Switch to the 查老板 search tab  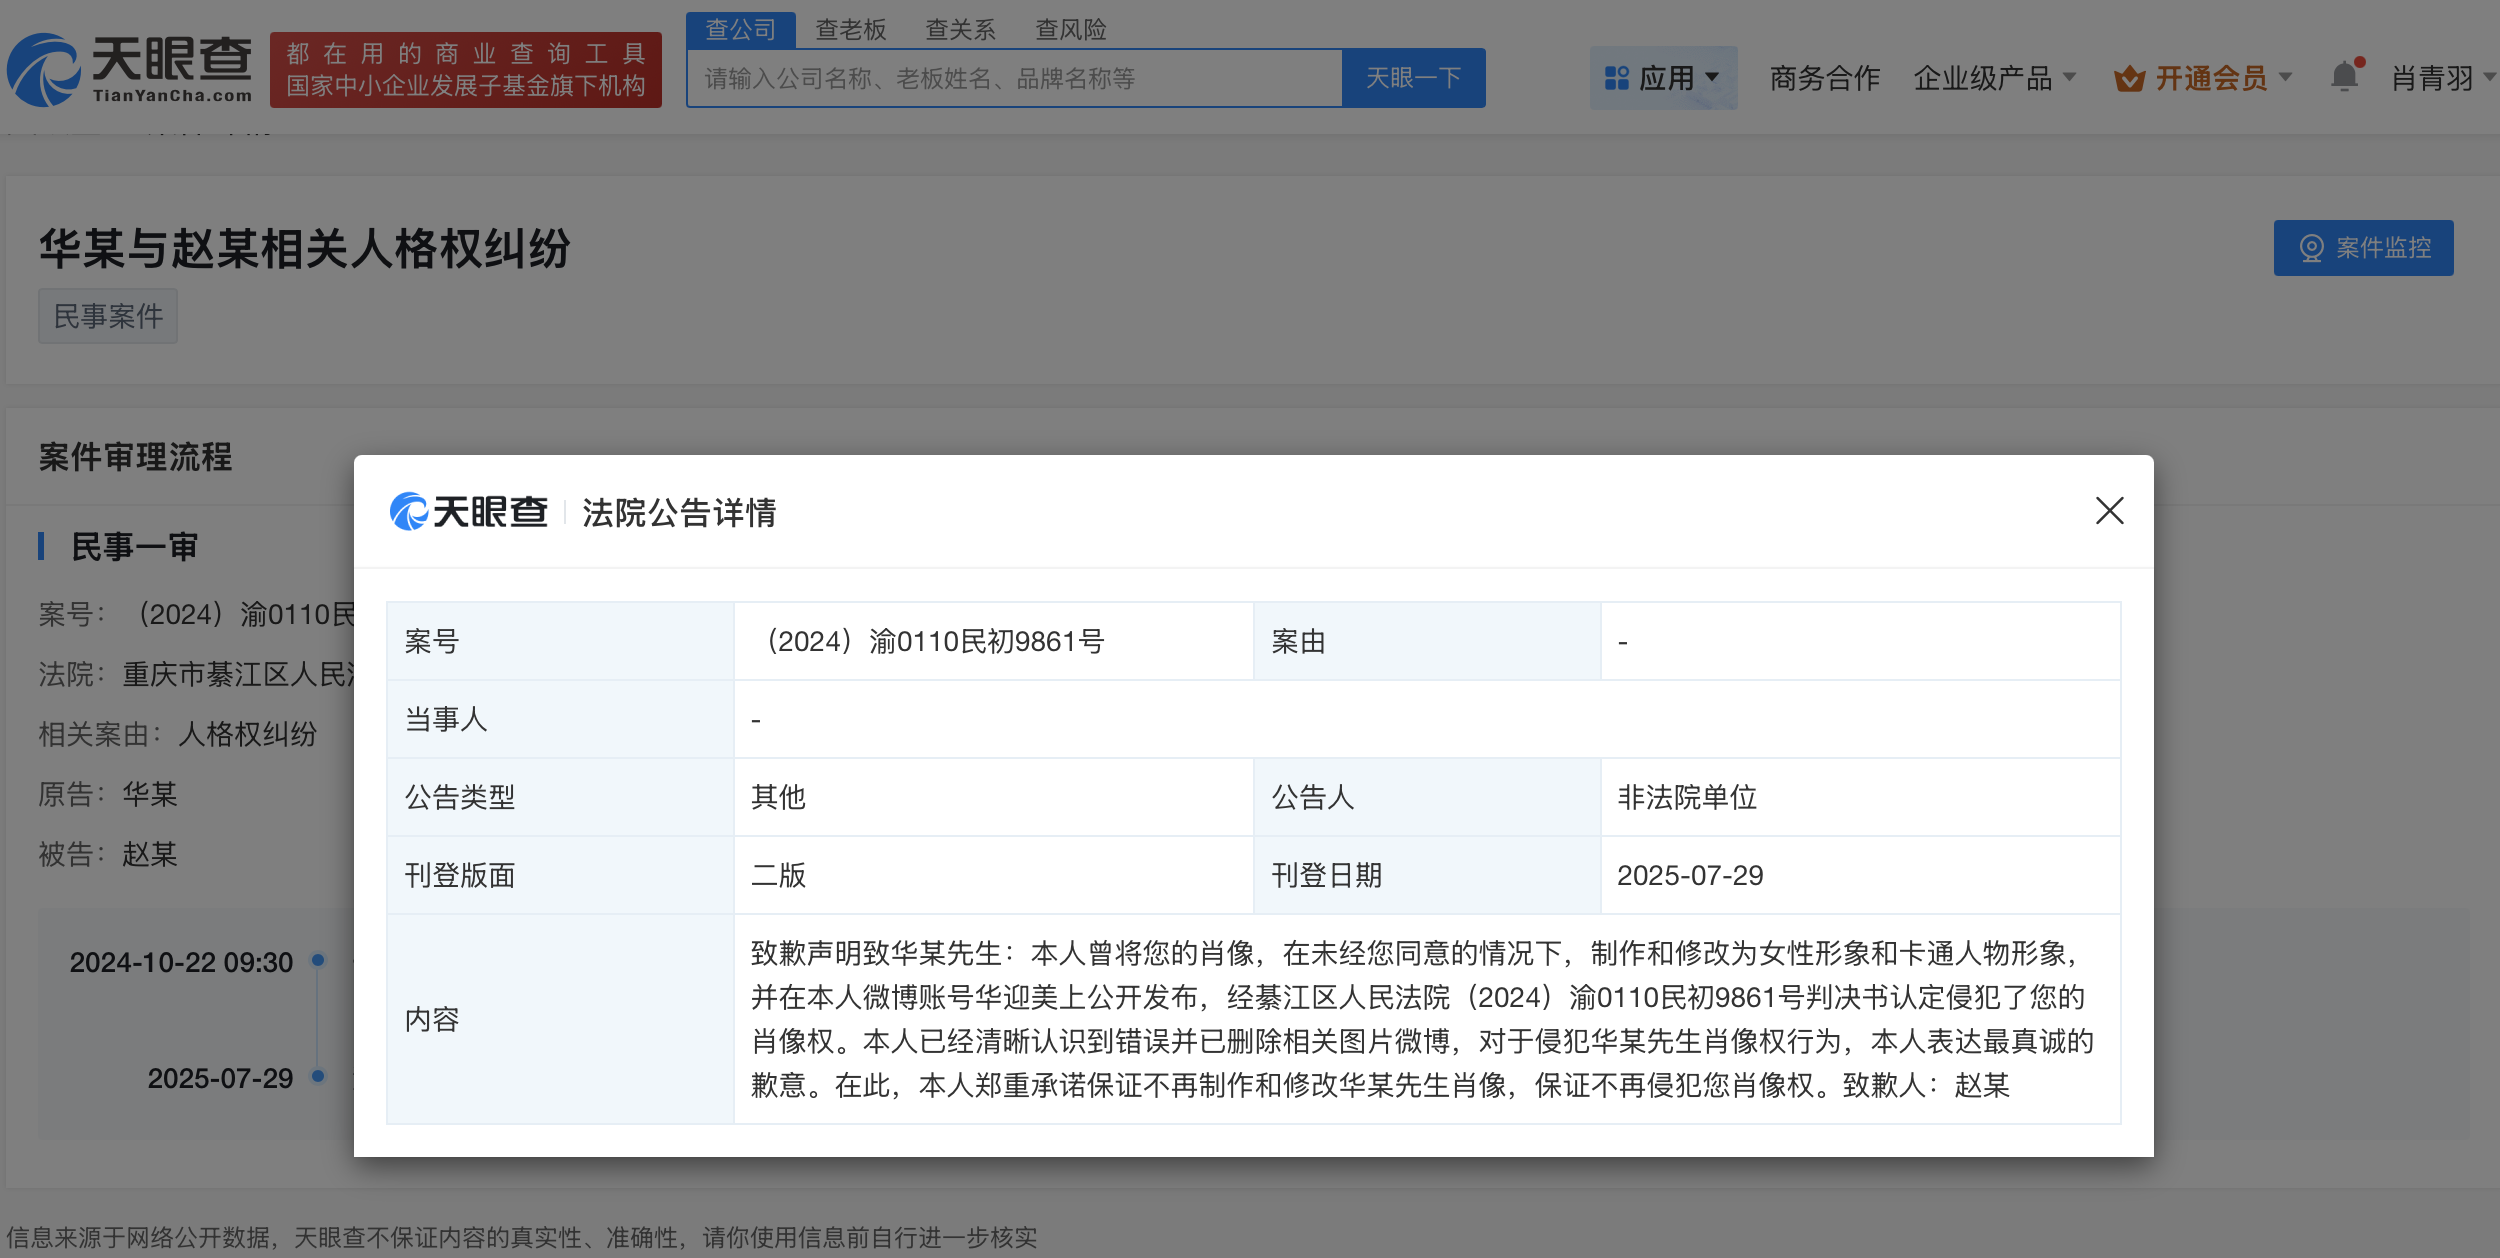[x=850, y=30]
